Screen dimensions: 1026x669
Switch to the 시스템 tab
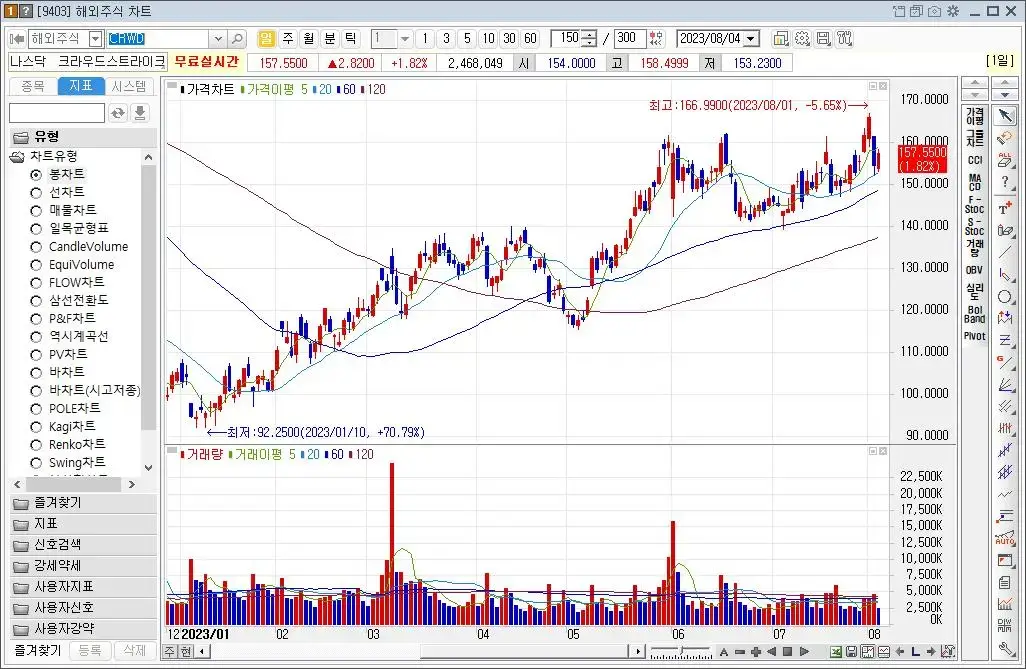(129, 86)
